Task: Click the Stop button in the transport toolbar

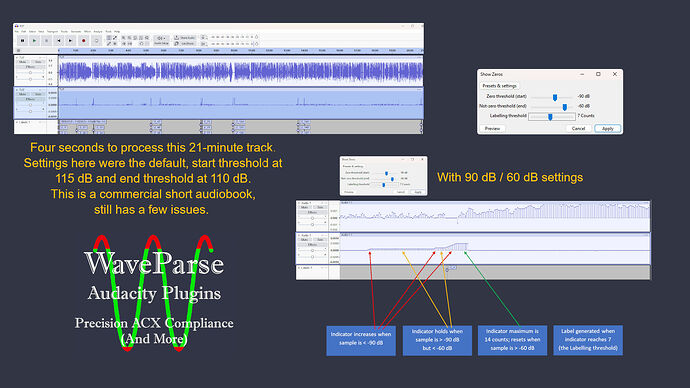Action: (x=46, y=40)
